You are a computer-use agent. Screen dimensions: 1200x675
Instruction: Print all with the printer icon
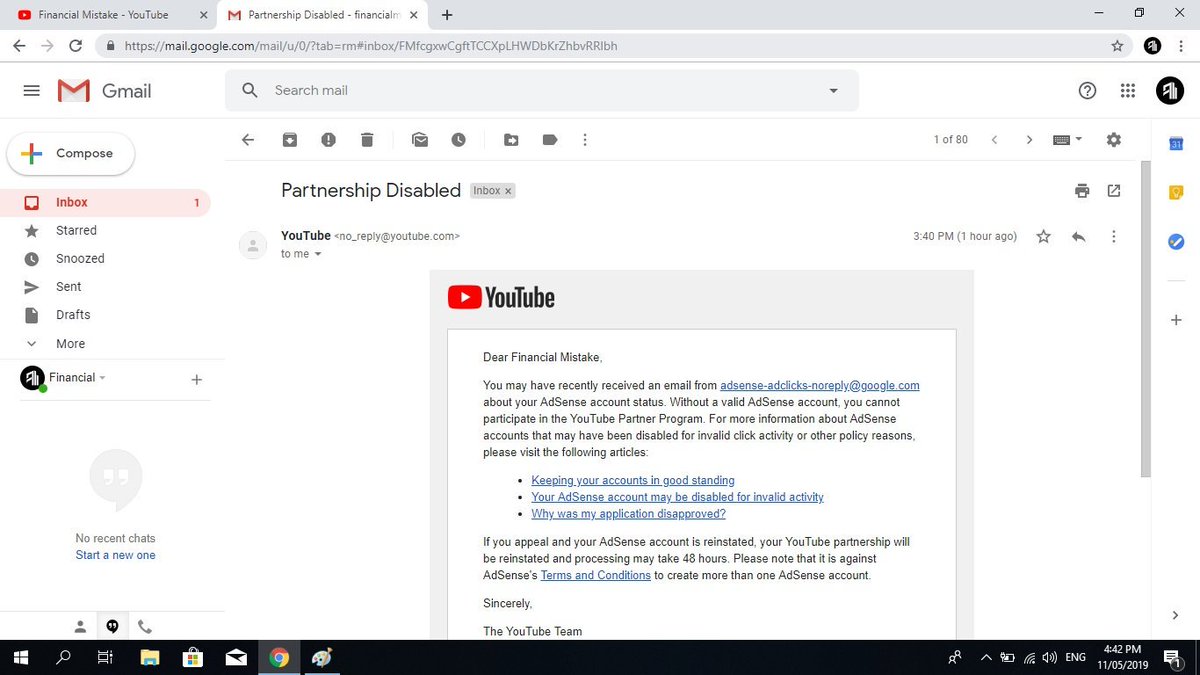[x=1081, y=191]
